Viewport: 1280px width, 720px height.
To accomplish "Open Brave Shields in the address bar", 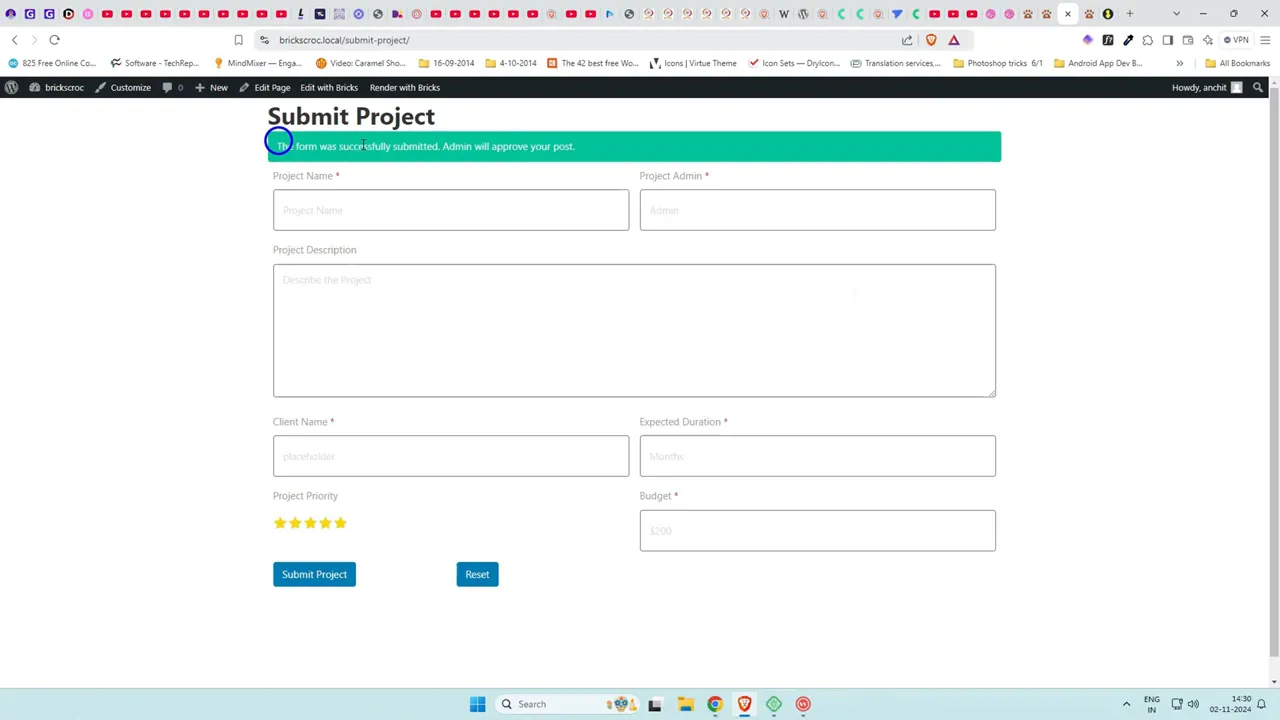I will [930, 40].
